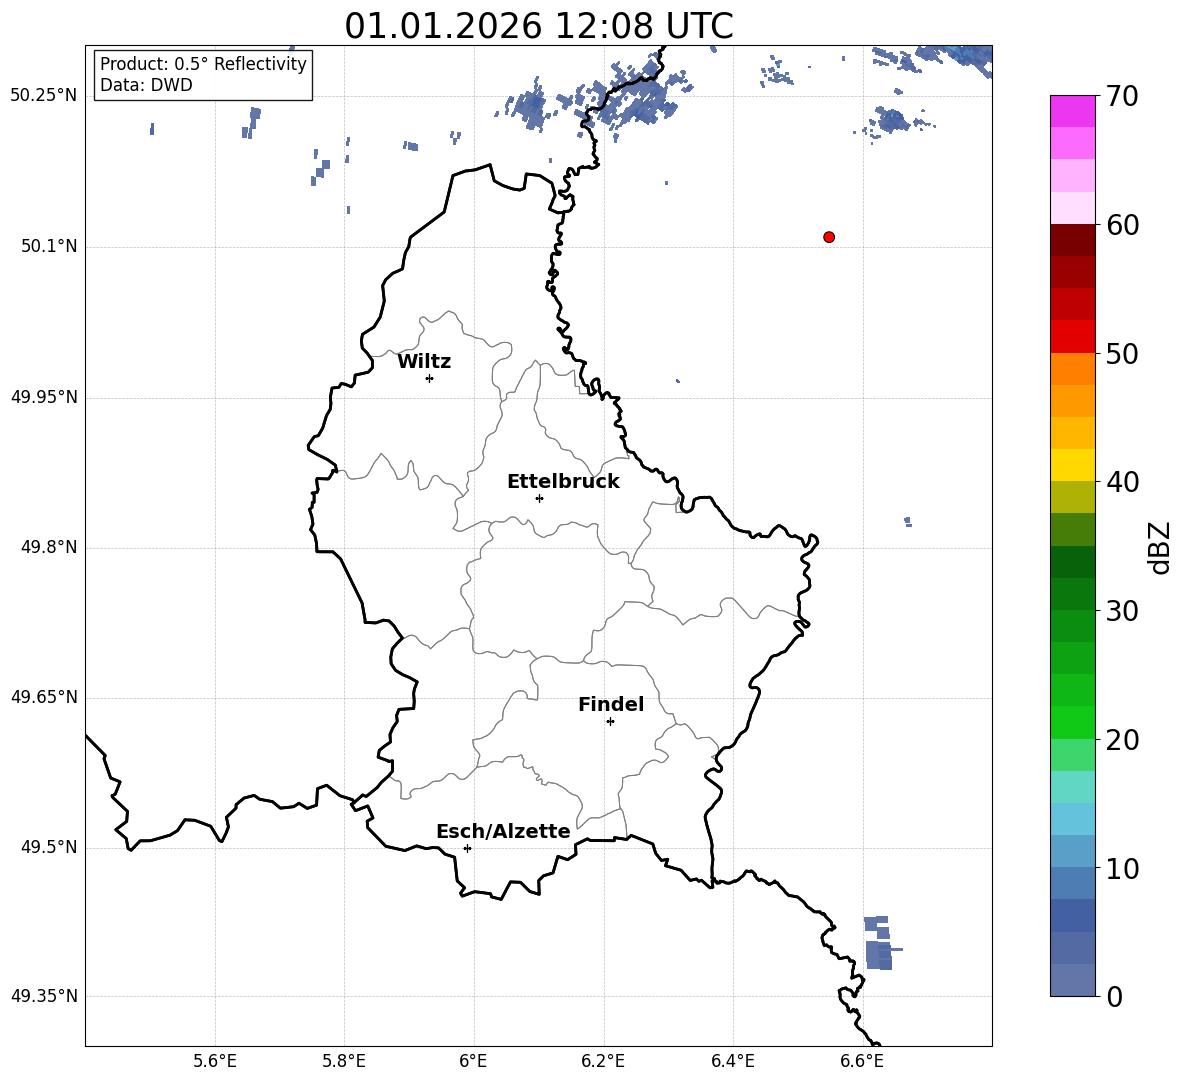1184x1081 pixels.
Task: Click the 10 value on the colorbar
Action: pyautogui.click(x=1121, y=868)
